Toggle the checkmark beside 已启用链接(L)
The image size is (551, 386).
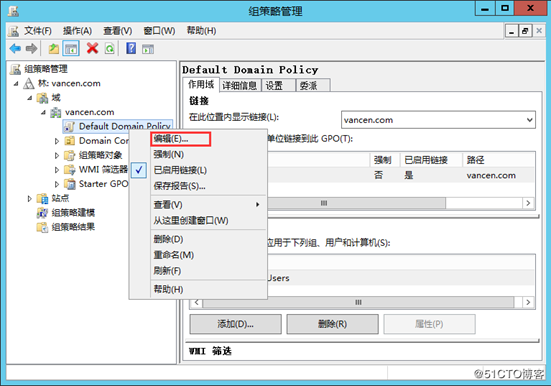[139, 170]
